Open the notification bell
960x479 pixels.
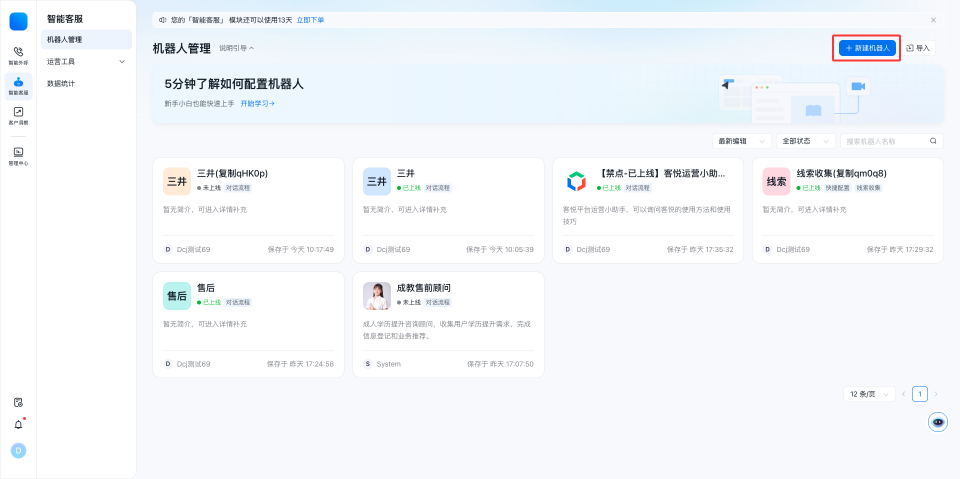click(x=18, y=424)
